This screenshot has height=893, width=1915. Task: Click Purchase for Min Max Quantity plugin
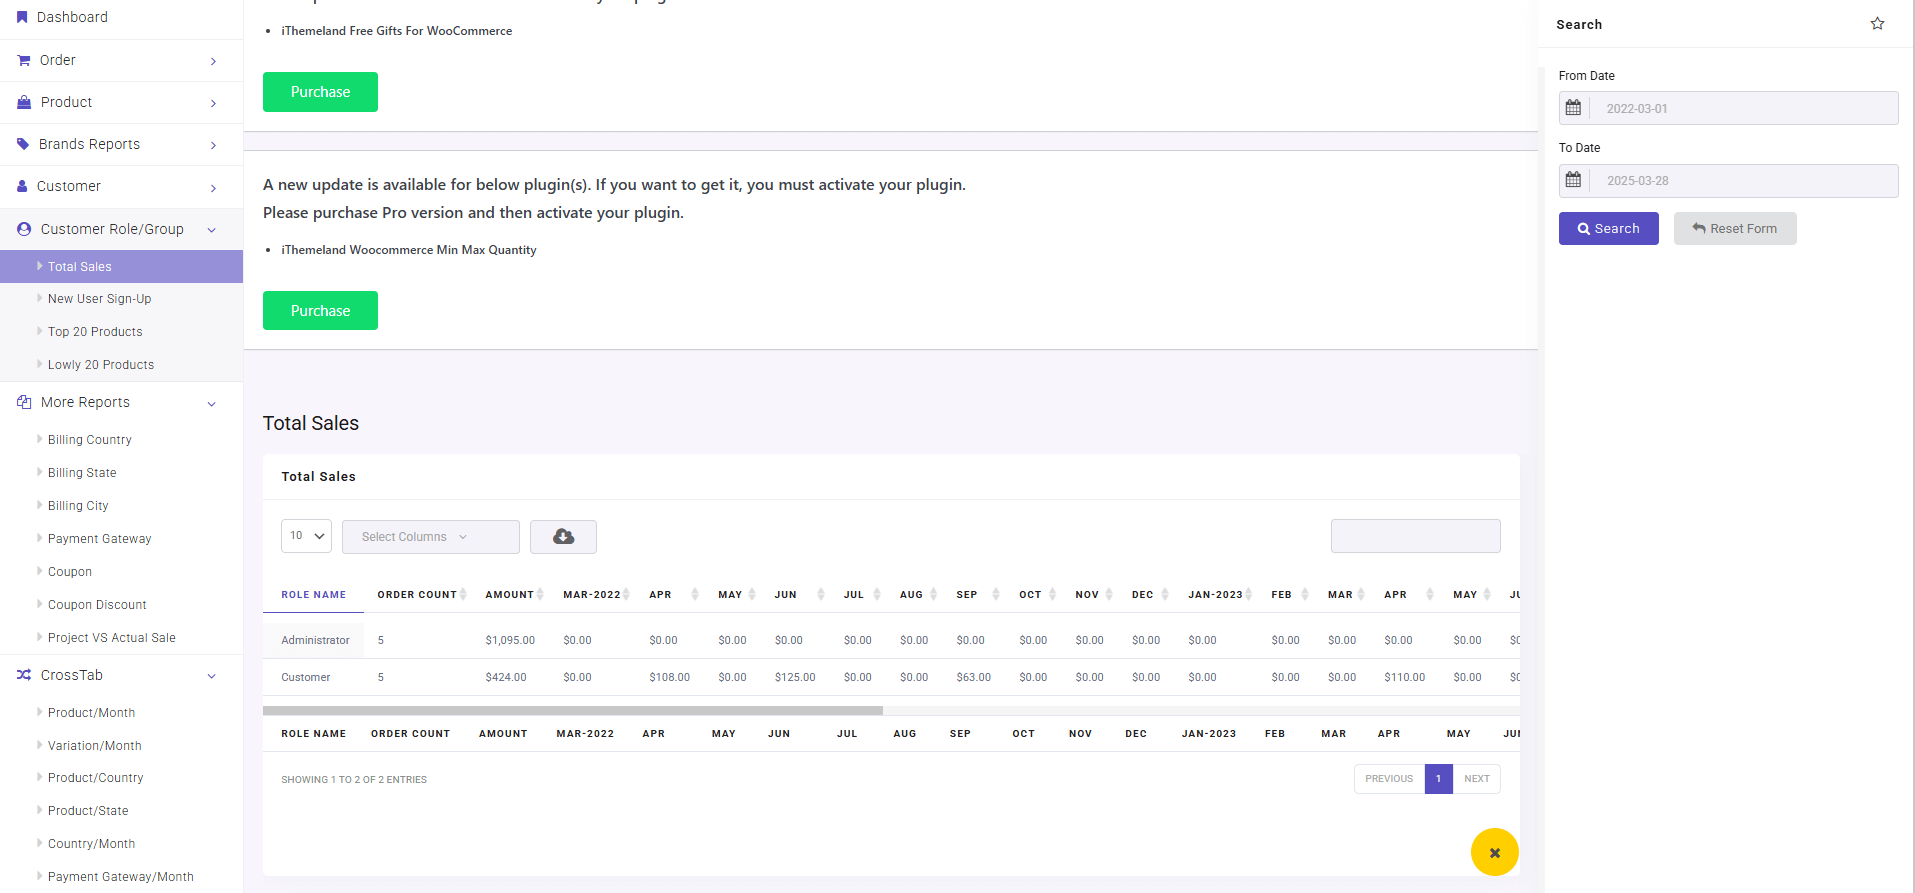tap(320, 311)
